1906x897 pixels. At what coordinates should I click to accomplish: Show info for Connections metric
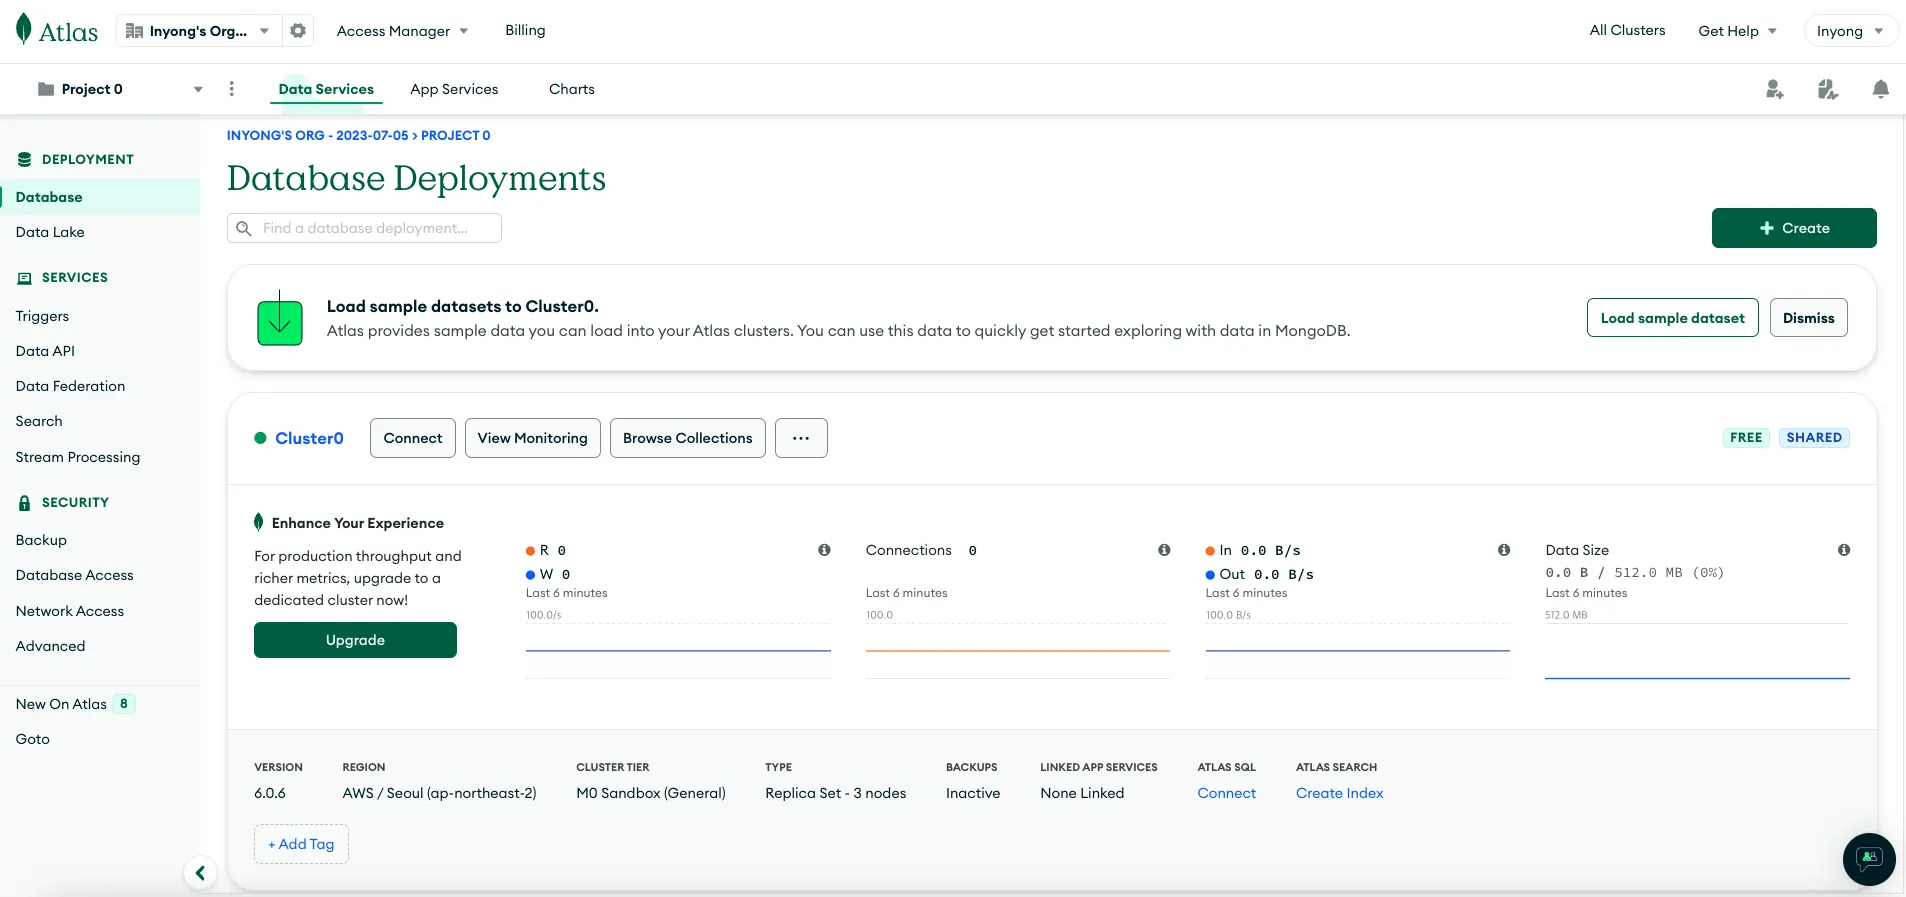[x=1164, y=550]
